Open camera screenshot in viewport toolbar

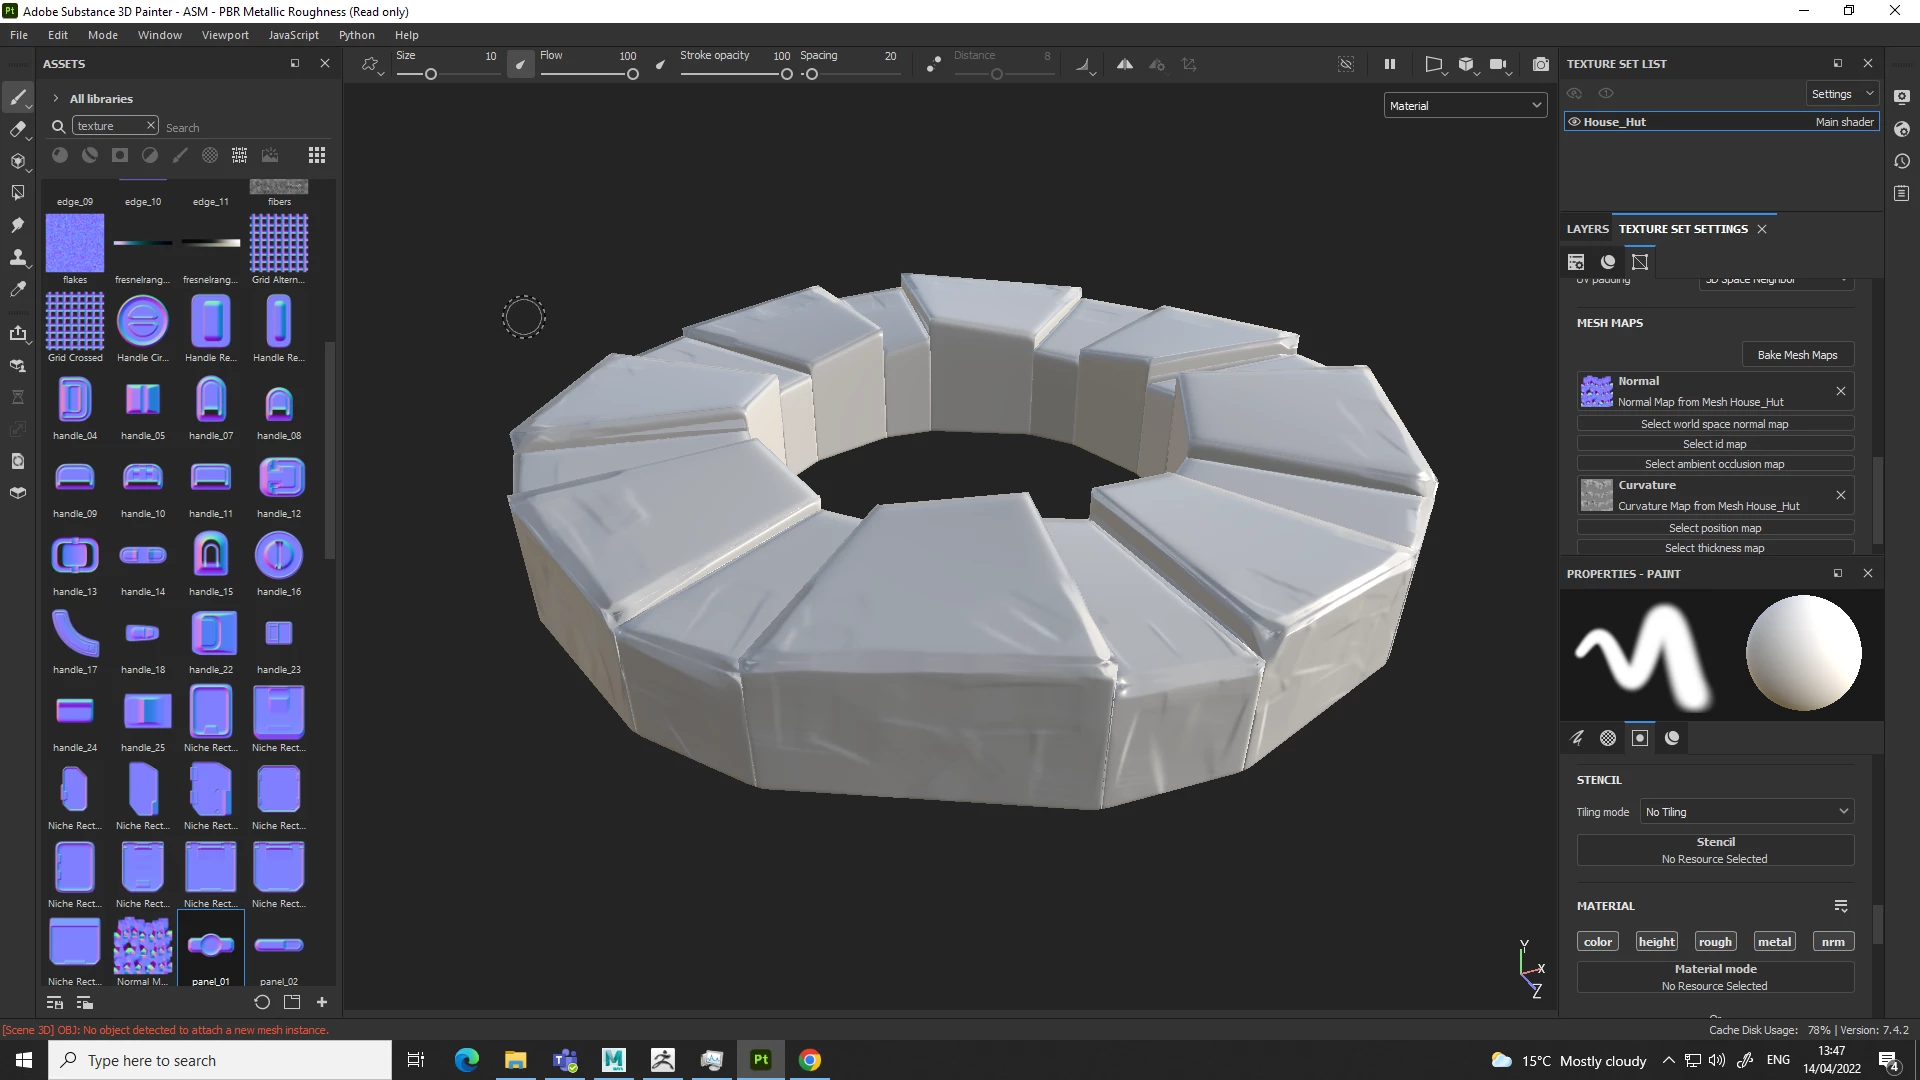(1541, 64)
